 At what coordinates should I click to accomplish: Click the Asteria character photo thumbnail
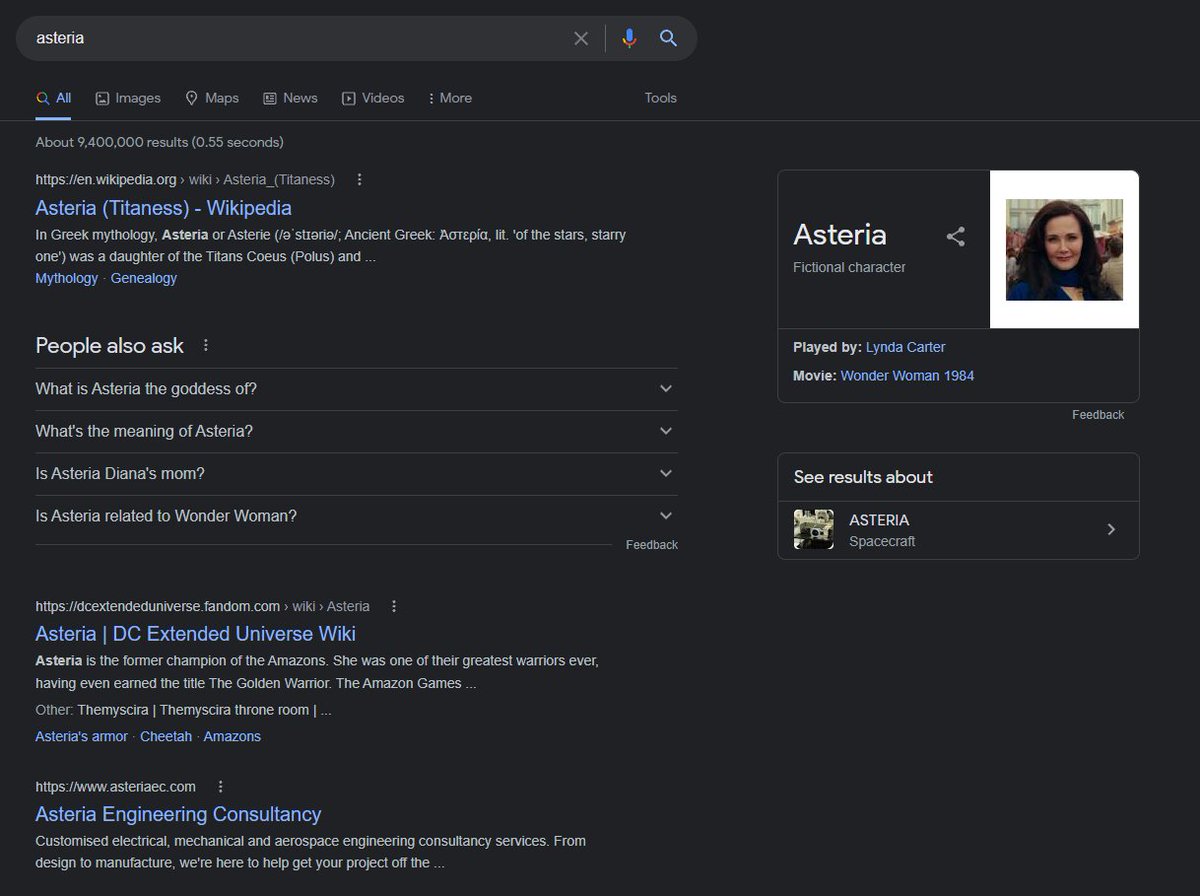pos(1064,249)
